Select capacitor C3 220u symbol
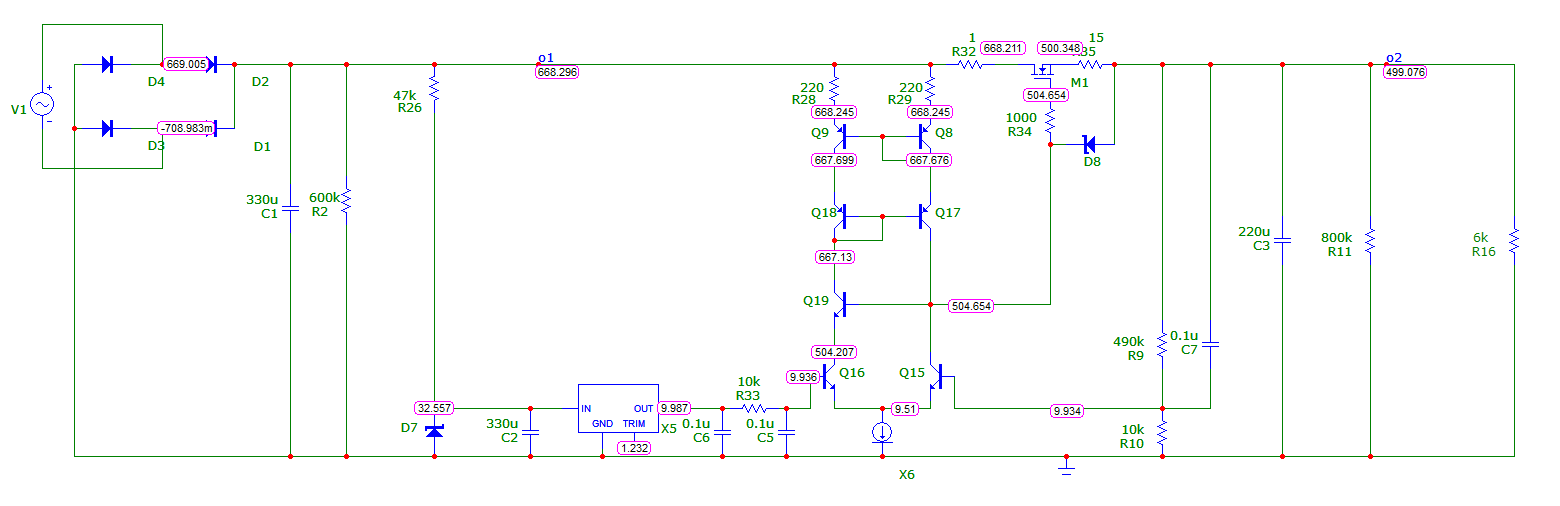This screenshot has height=506, width=1560. (x=1282, y=241)
